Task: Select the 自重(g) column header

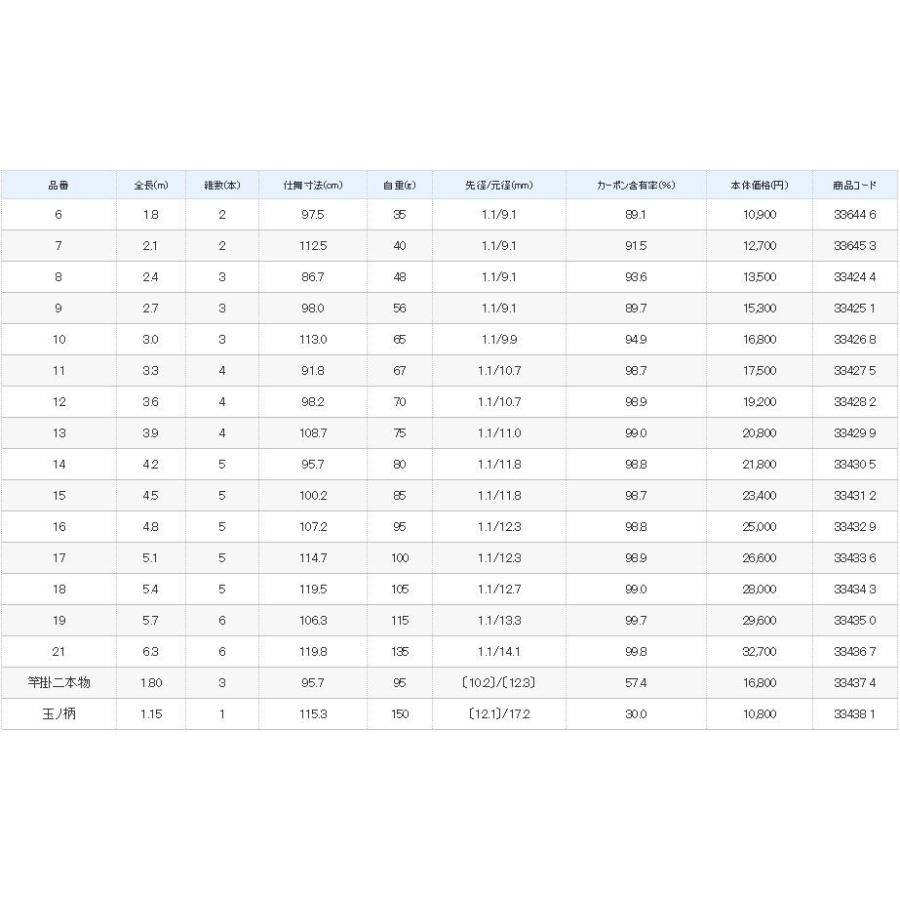Action: coord(399,185)
